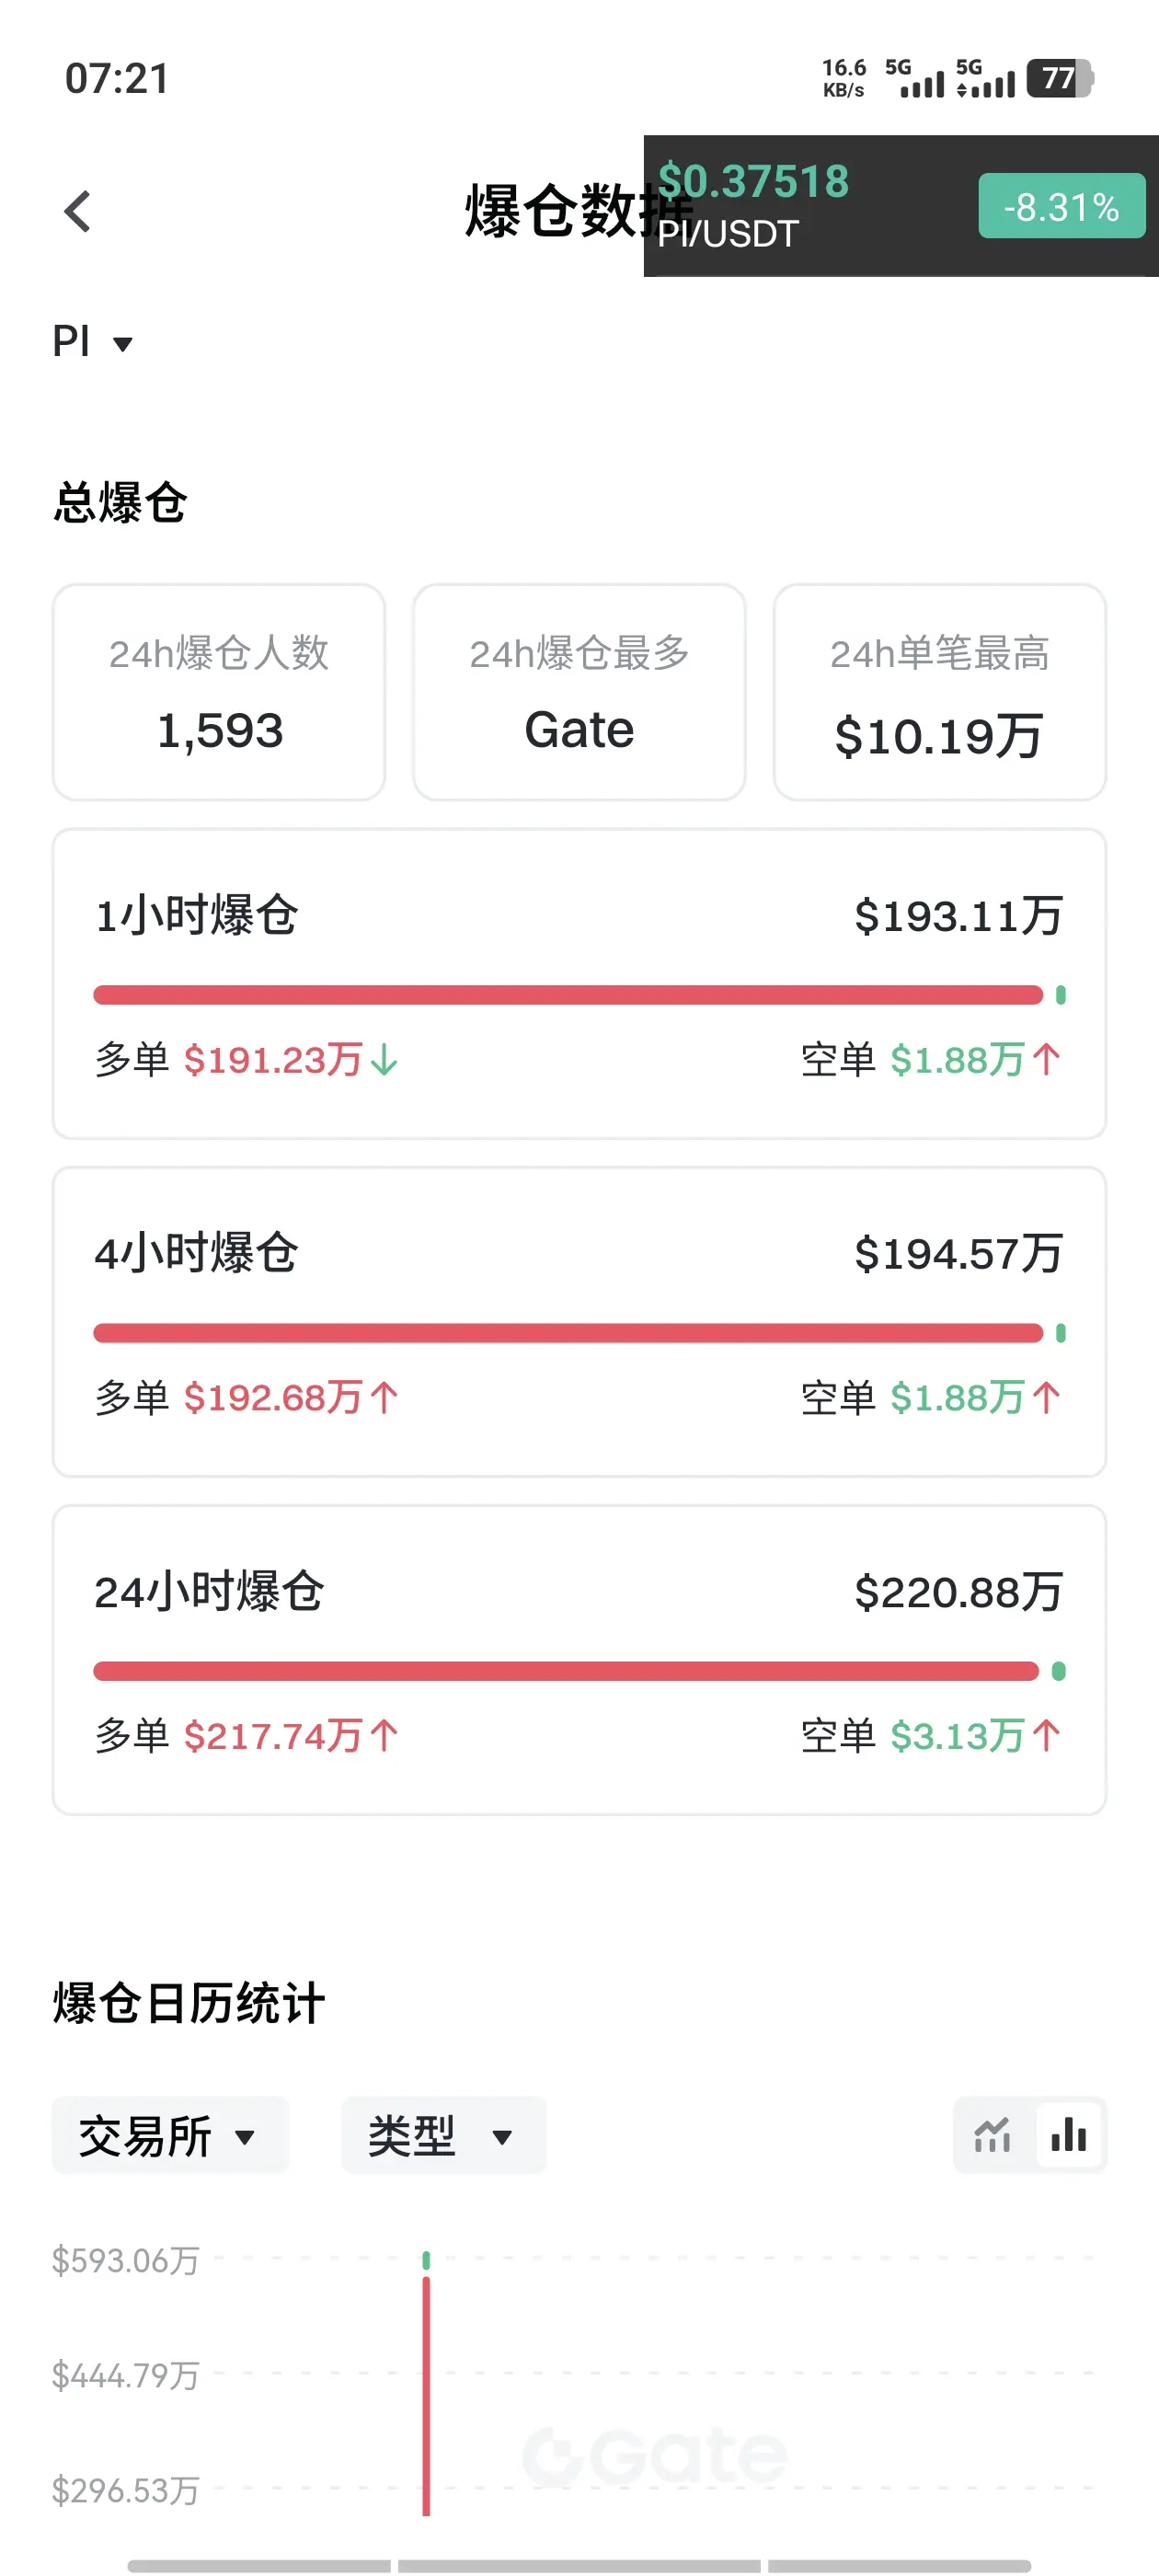
Task: Tap the up arrow beside 空单 $3.13万
Action: pyautogui.click(x=1046, y=1735)
